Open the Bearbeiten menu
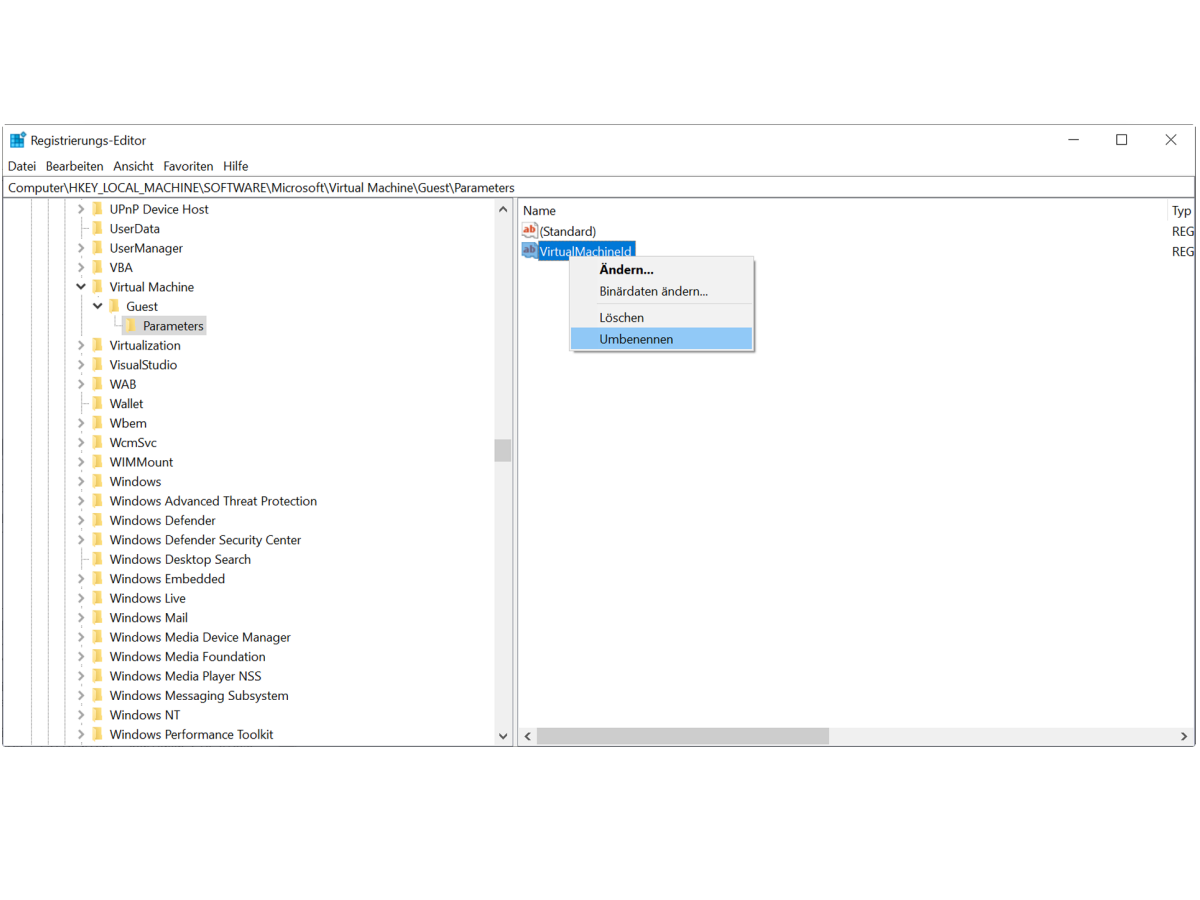The image size is (1200, 900). tap(74, 166)
